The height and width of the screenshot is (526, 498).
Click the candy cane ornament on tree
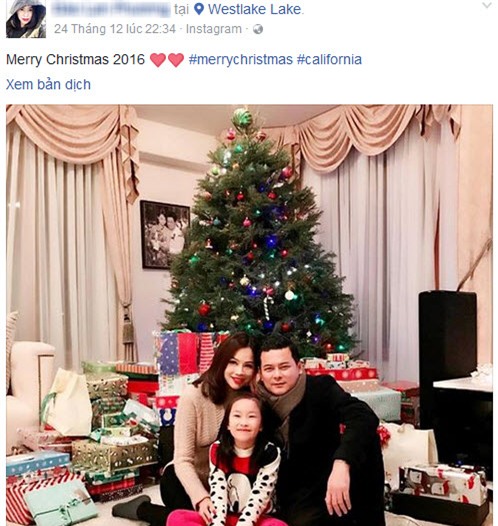[x=267, y=307]
